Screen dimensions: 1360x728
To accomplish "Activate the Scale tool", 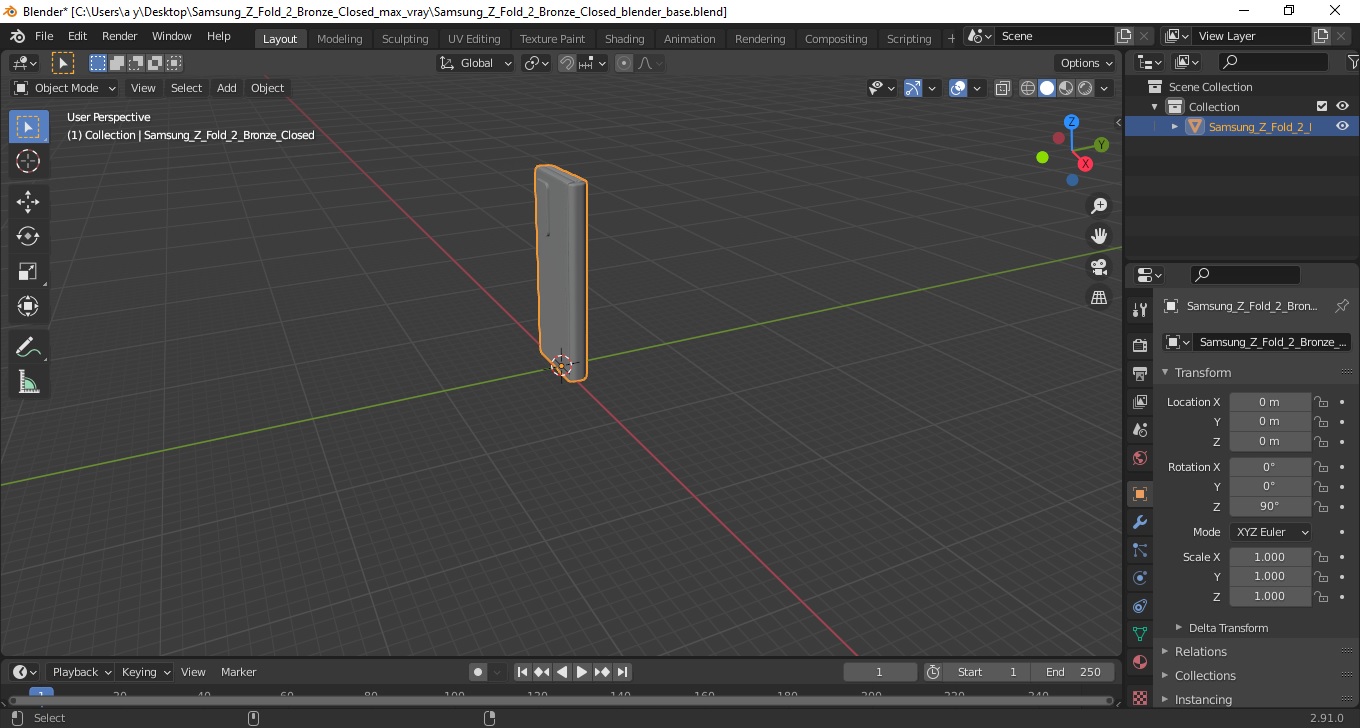I will pyautogui.click(x=28, y=271).
